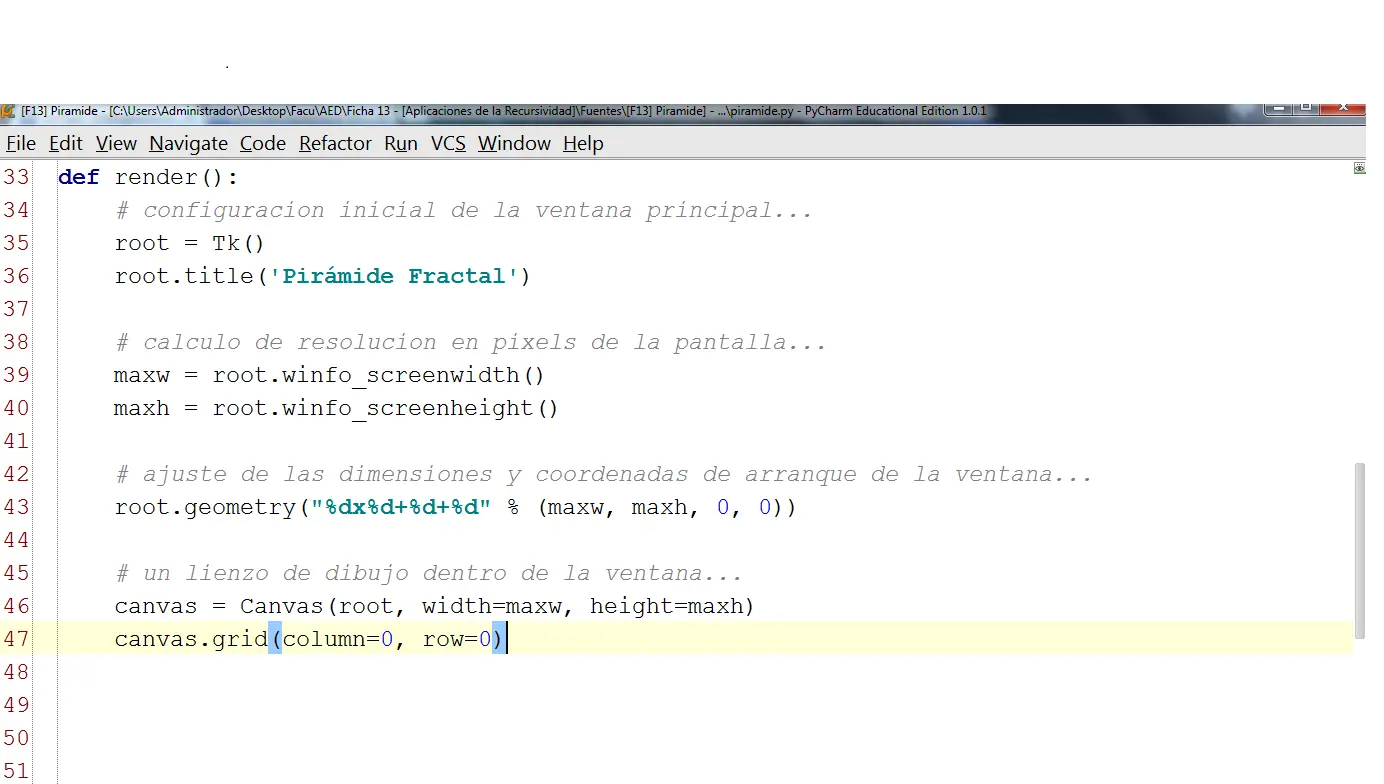Open the Code menu
This screenshot has height=784, width=1384.
pyautogui.click(x=261, y=143)
